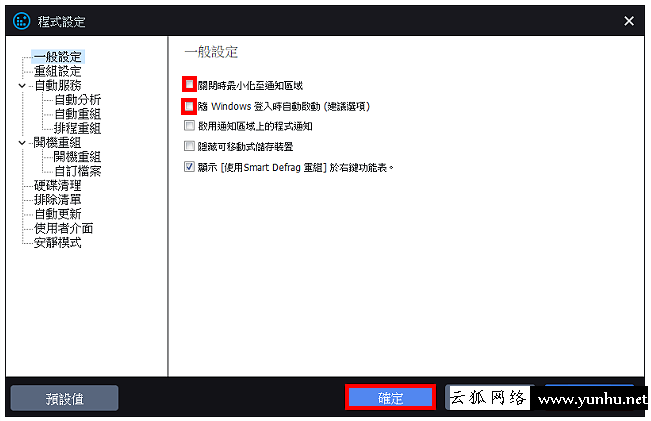This screenshot has height=421, width=651.
Task: Select 一般設定 in the settings tree
Action: pyautogui.click(x=58, y=56)
